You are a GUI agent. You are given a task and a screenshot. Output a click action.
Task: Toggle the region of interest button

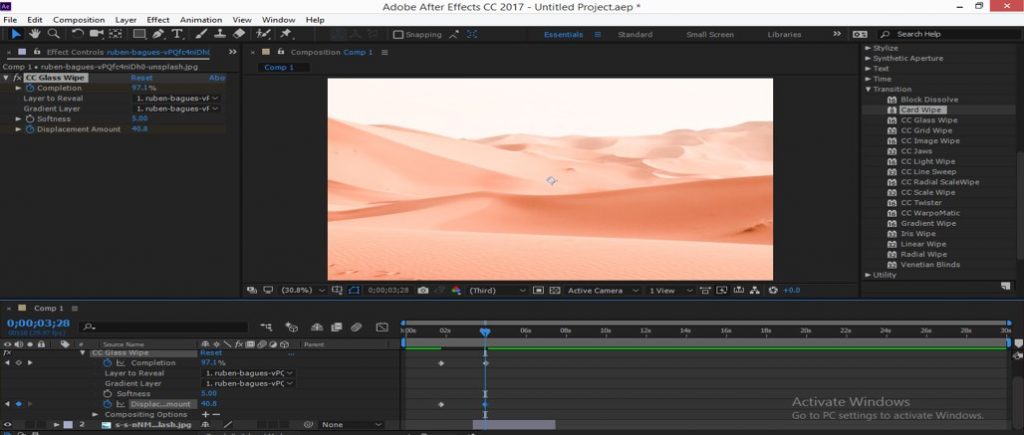pos(539,290)
